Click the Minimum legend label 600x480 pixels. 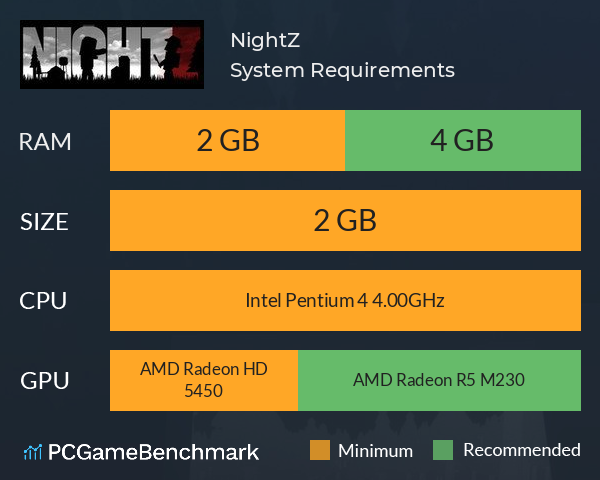[x=375, y=451]
